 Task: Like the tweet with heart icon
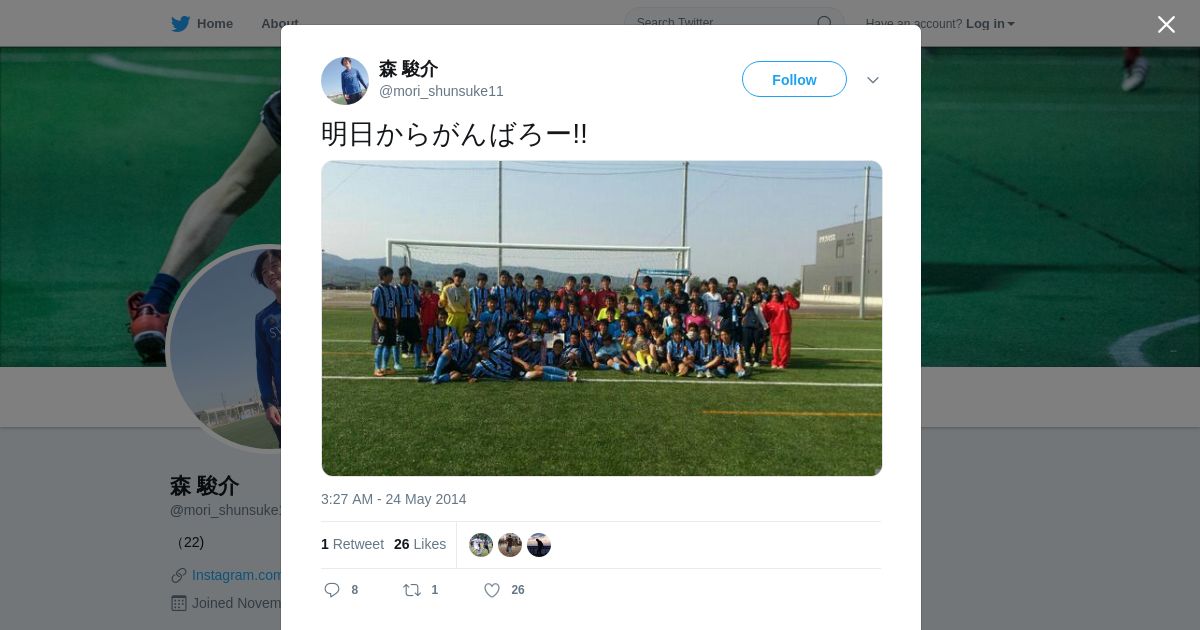[492, 590]
